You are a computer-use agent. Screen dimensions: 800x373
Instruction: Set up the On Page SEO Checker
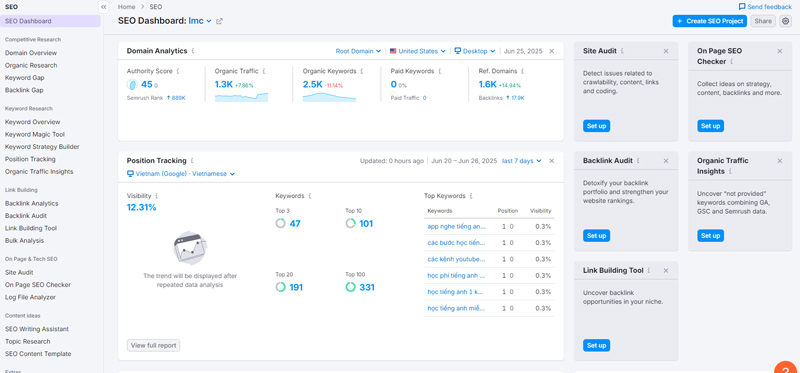click(710, 126)
